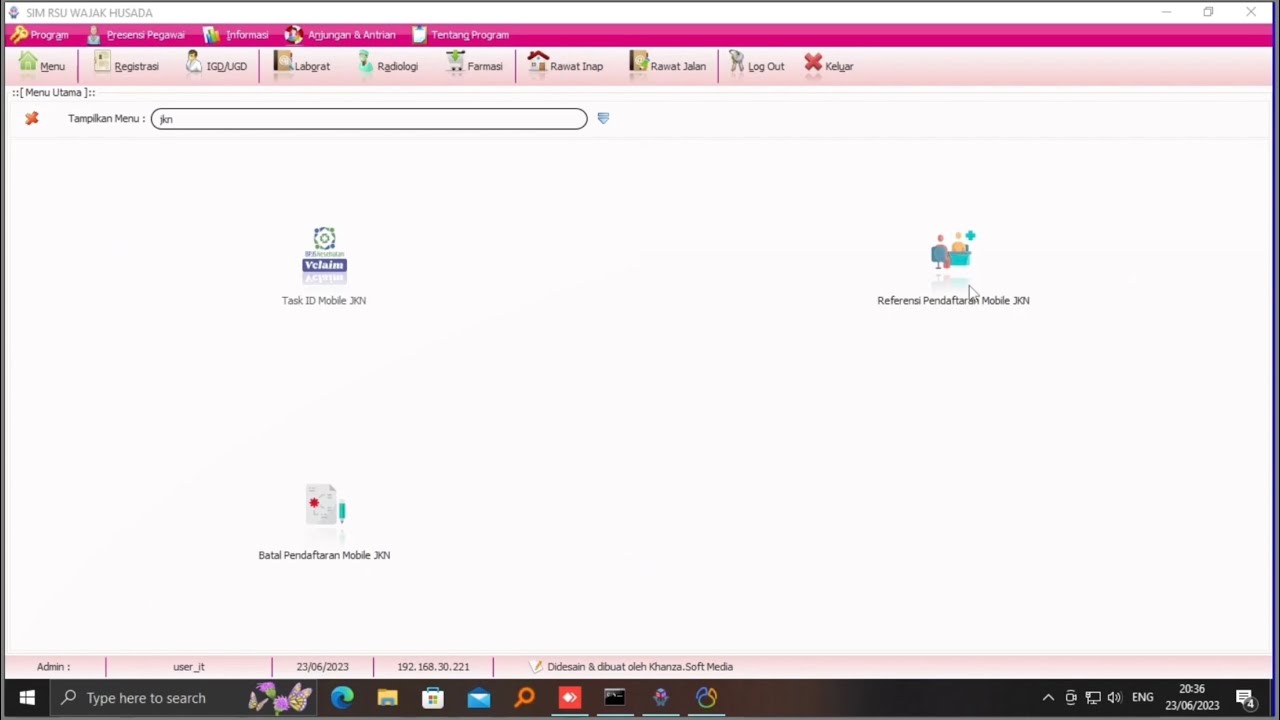
Task: Click the user_it status bar entry
Action: pos(188,667)
